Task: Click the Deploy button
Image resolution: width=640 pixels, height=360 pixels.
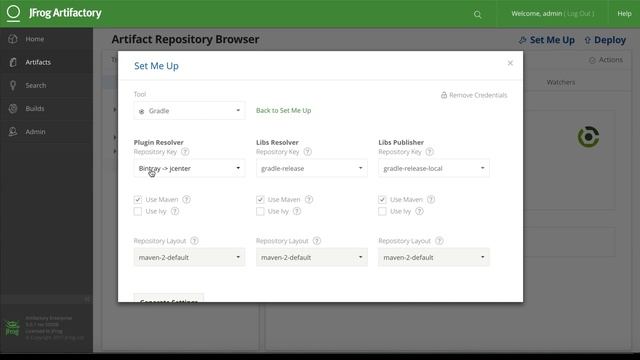Action: point(605,40)
